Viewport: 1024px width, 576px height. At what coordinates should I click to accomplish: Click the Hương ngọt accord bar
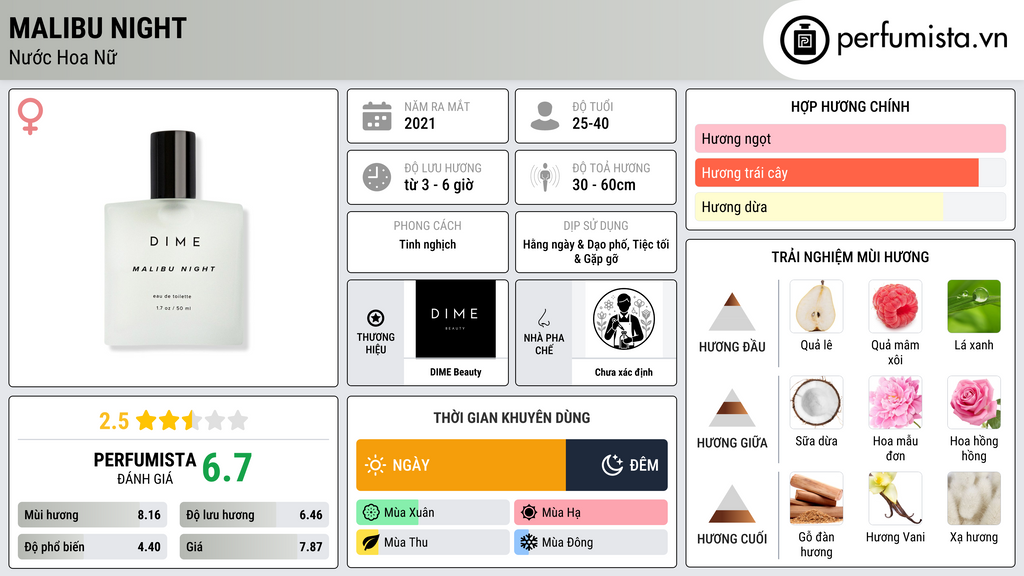(850, 138)
